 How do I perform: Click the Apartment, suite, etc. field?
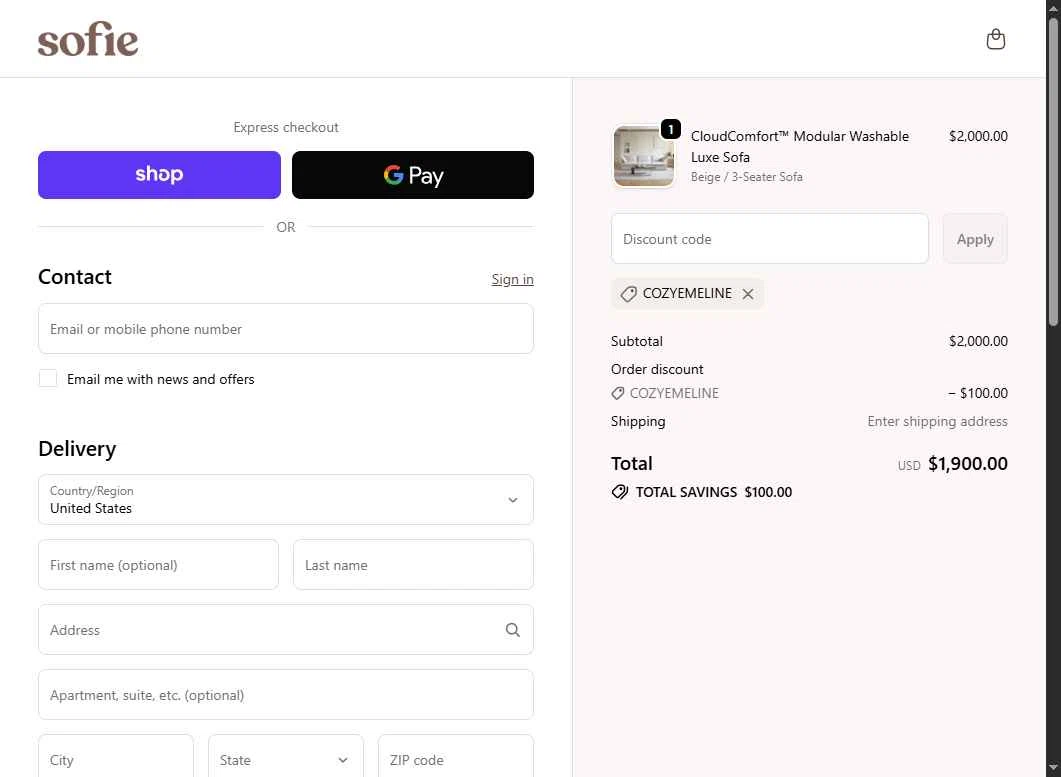coord(286,694)
